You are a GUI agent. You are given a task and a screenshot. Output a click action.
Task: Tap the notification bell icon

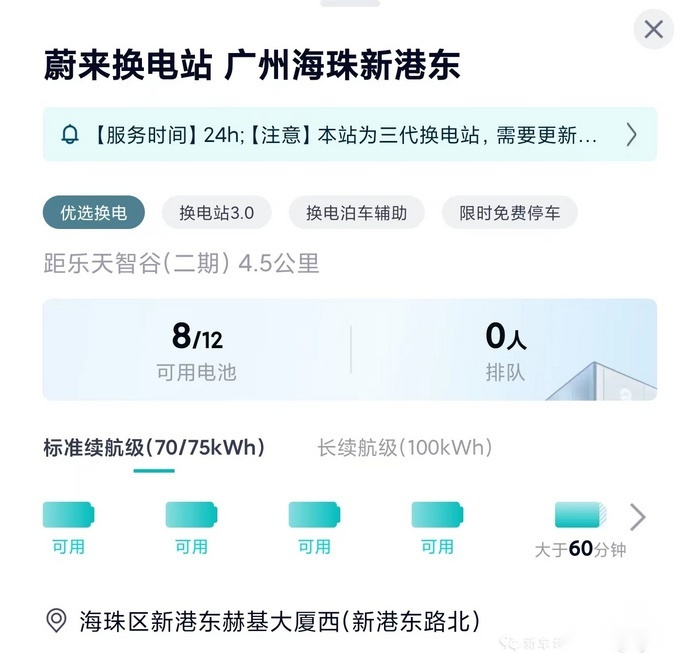[x=70, y=135]
